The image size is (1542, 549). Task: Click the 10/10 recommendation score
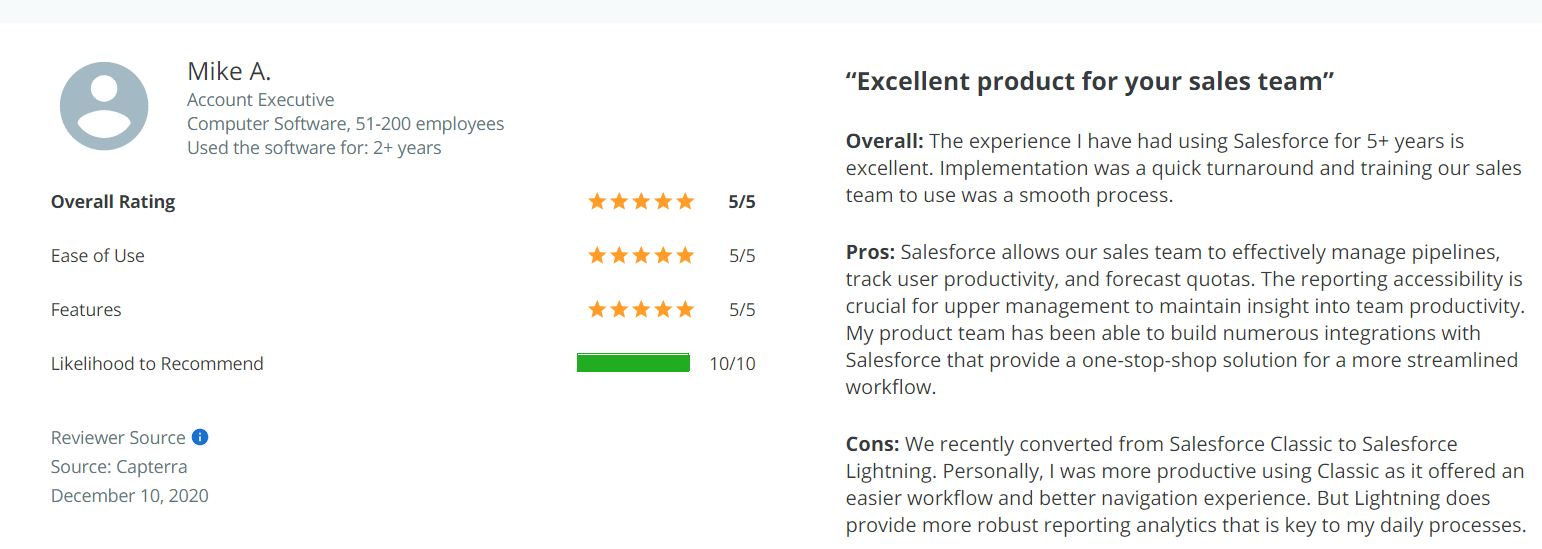[x=732, y=364]
